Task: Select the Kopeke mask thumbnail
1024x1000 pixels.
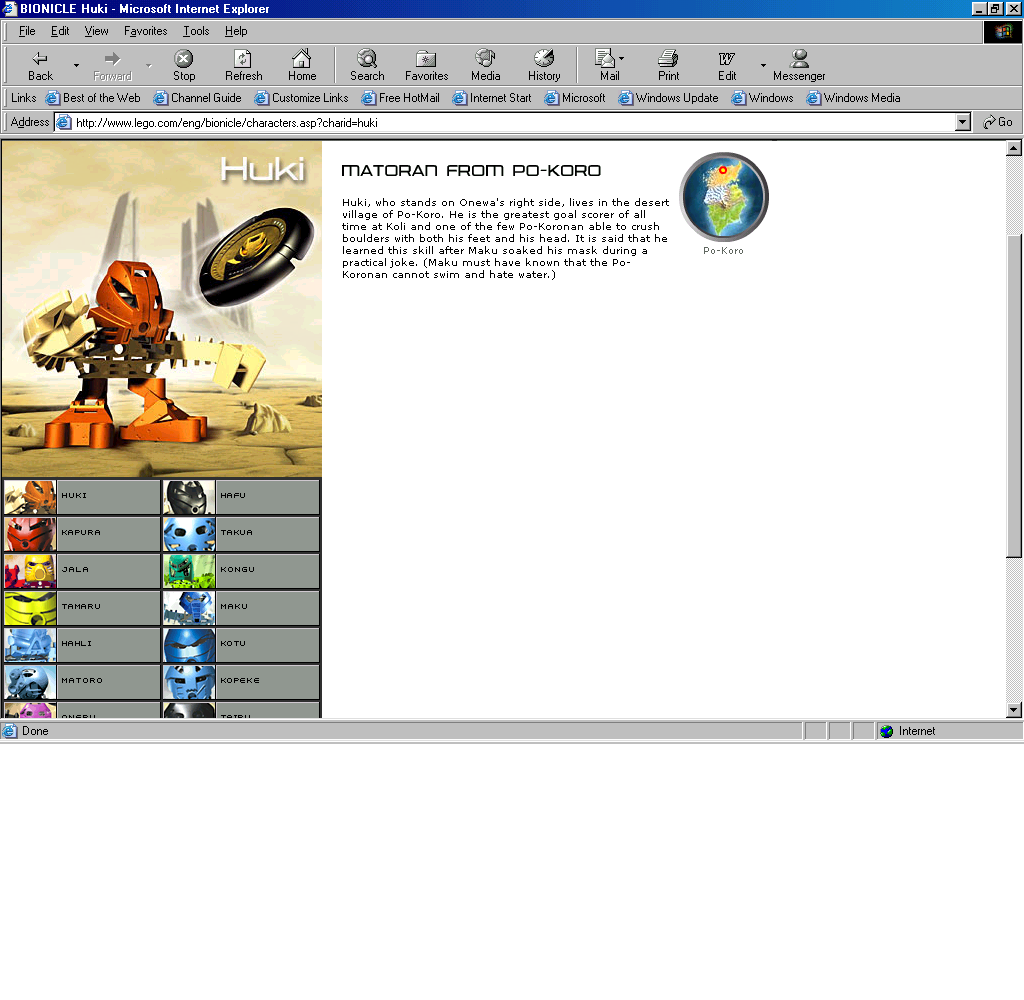Action: point(189,682)
